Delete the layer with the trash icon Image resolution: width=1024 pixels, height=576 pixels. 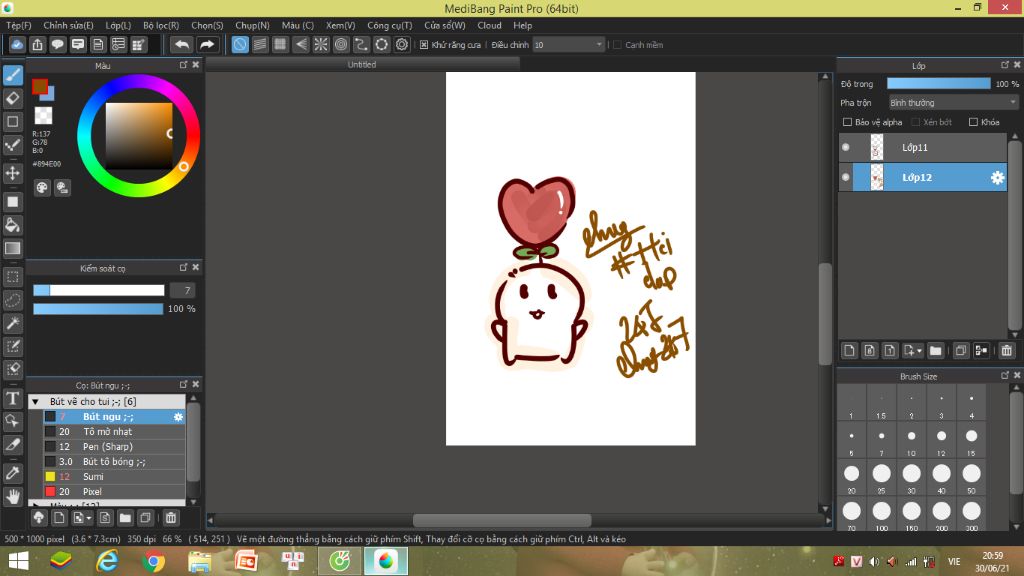[x=1006, y=351]
